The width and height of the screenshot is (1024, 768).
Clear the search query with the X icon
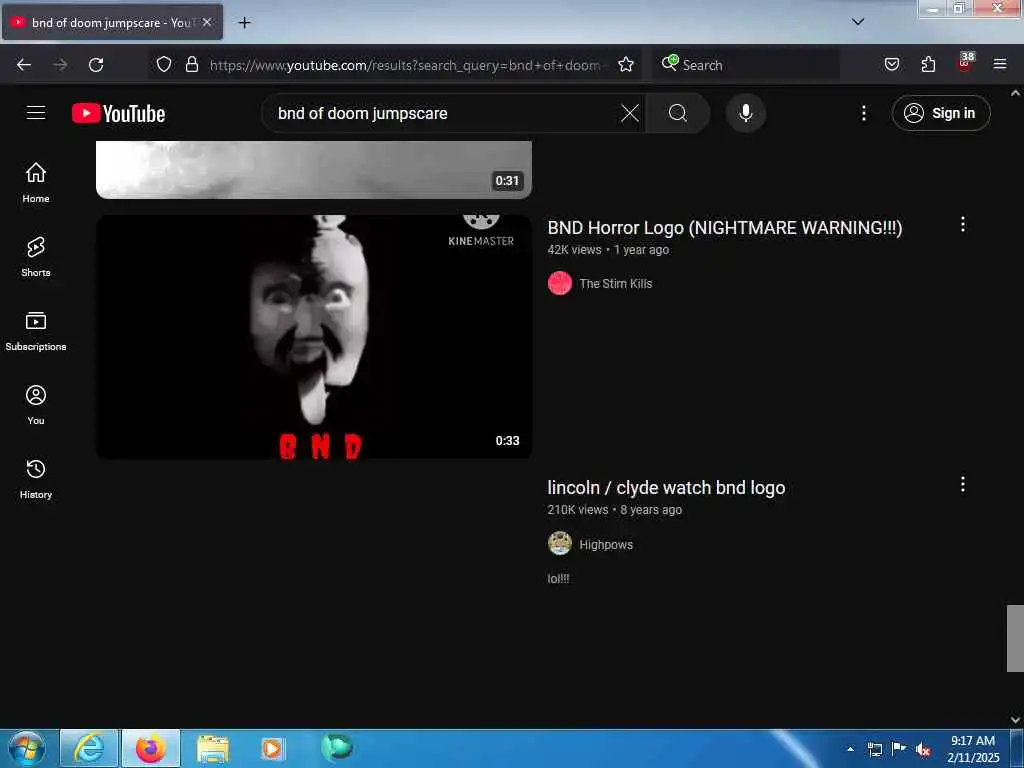tap(630, 113)
